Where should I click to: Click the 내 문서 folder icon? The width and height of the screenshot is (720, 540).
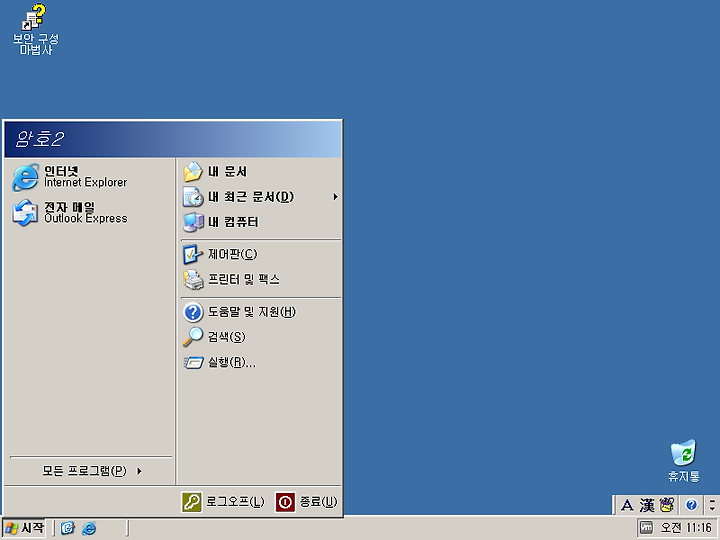click(193, 172)
